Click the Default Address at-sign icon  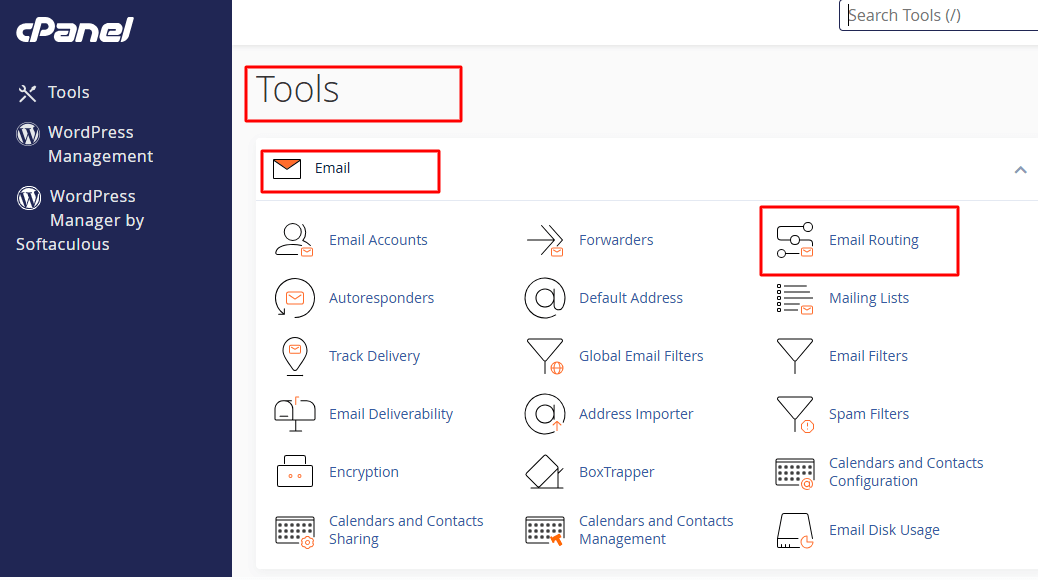545,298
